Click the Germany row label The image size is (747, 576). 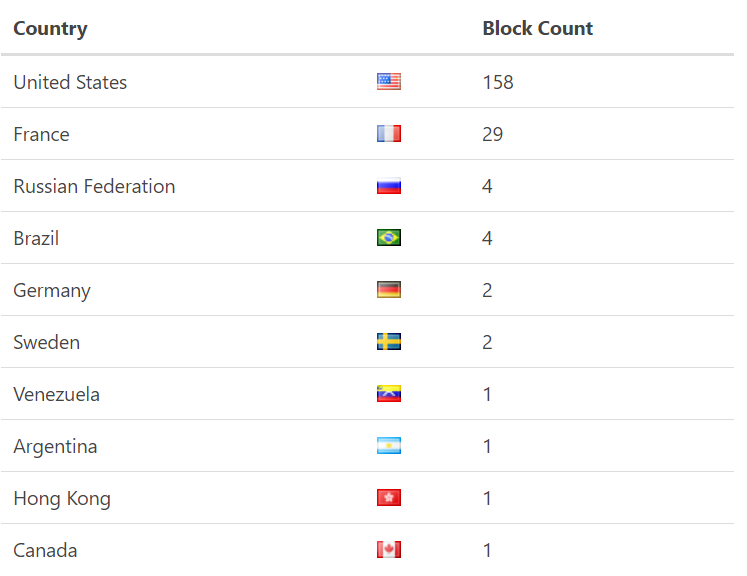(x=52, y=290)
